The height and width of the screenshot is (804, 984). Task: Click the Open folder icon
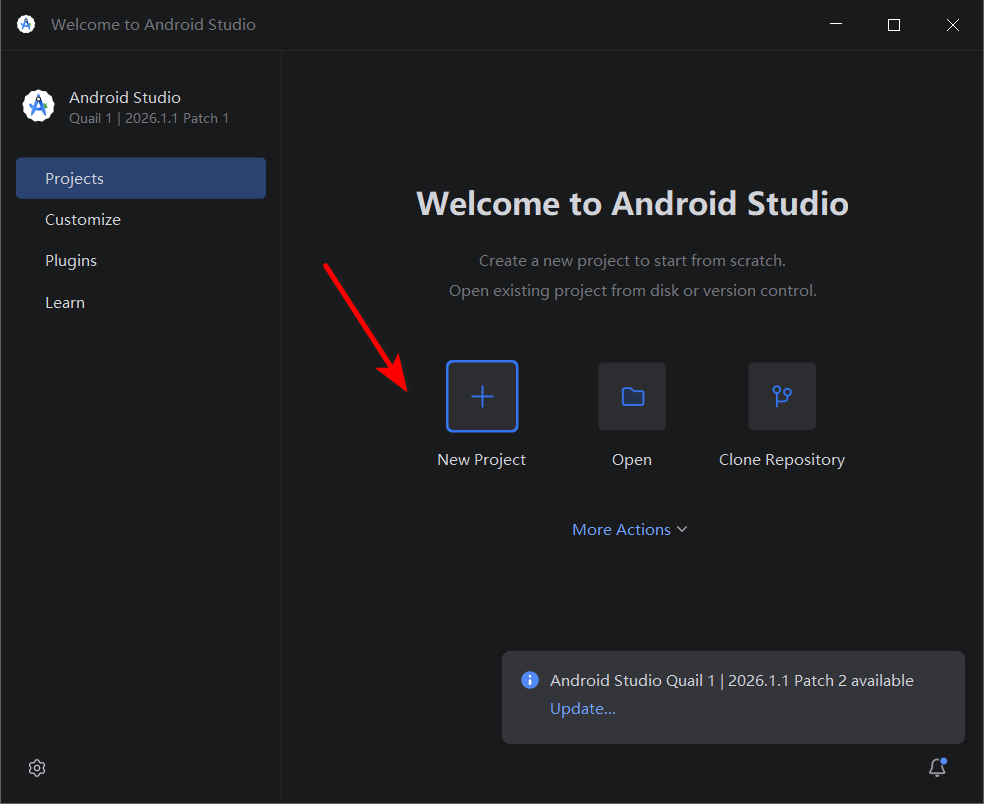pos(632,396)
